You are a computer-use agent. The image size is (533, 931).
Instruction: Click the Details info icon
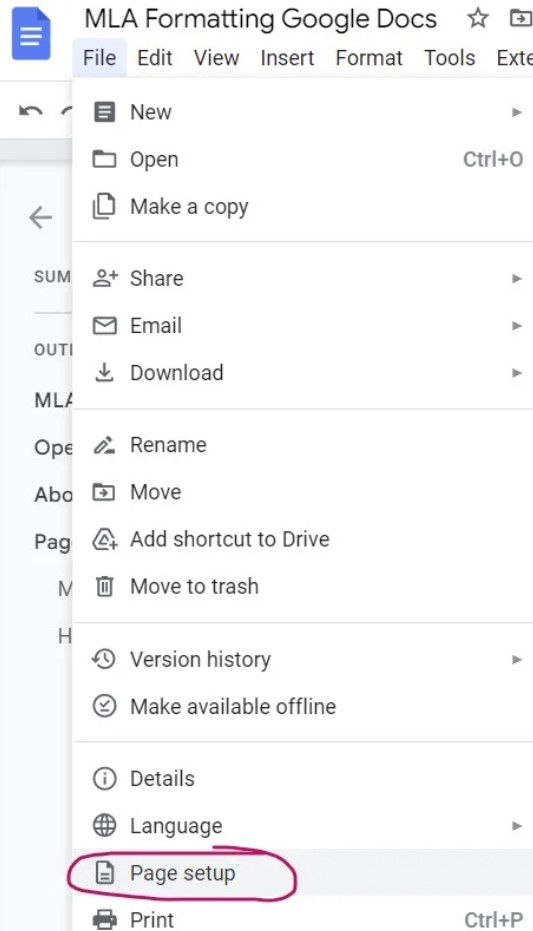tap(104, 778)
